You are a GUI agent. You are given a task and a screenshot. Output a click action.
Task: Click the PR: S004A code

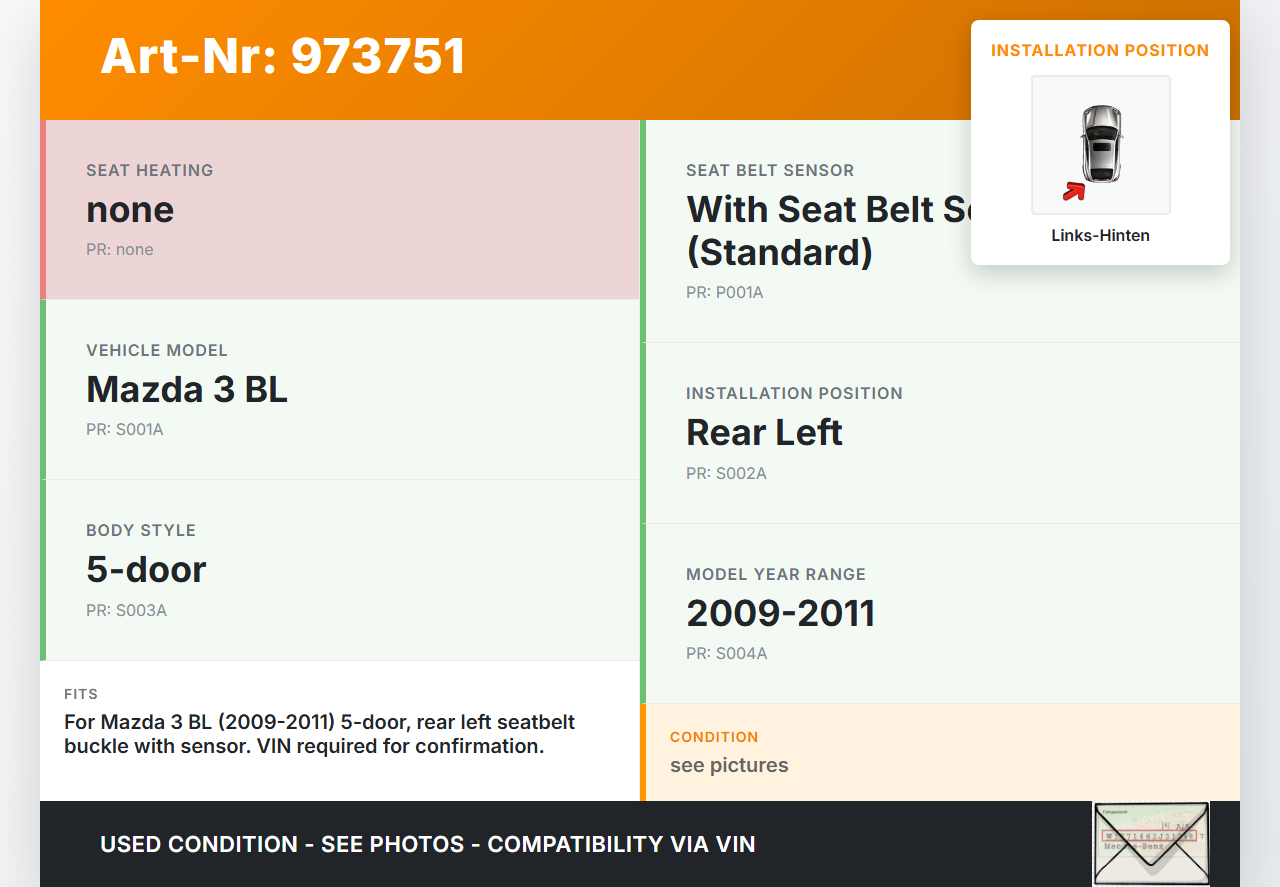[x=726, y=654]
